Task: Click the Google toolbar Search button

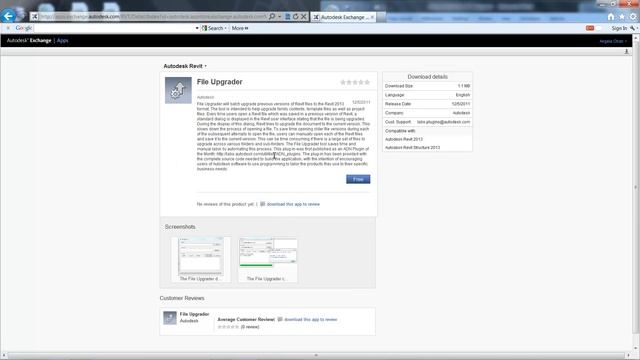Action: click(213, 28)
